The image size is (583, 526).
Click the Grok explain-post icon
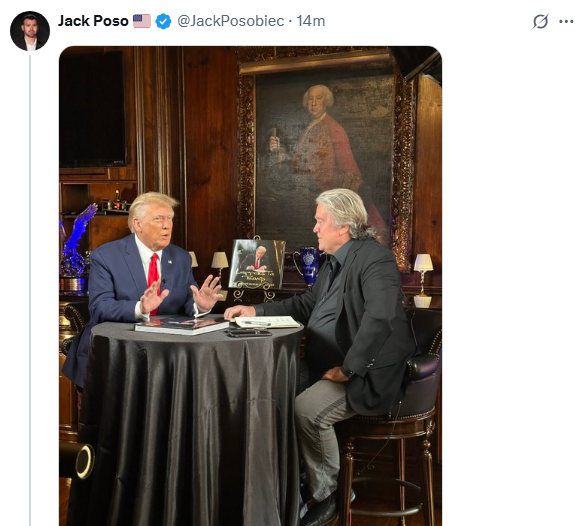[x=540, y=21]
